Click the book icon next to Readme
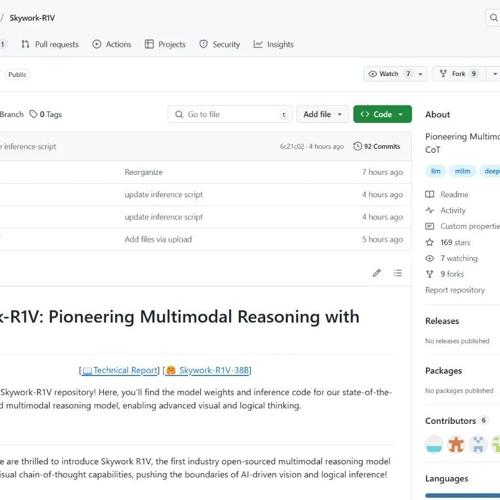This screenshot has width=500, height=500. click(430, 194)
